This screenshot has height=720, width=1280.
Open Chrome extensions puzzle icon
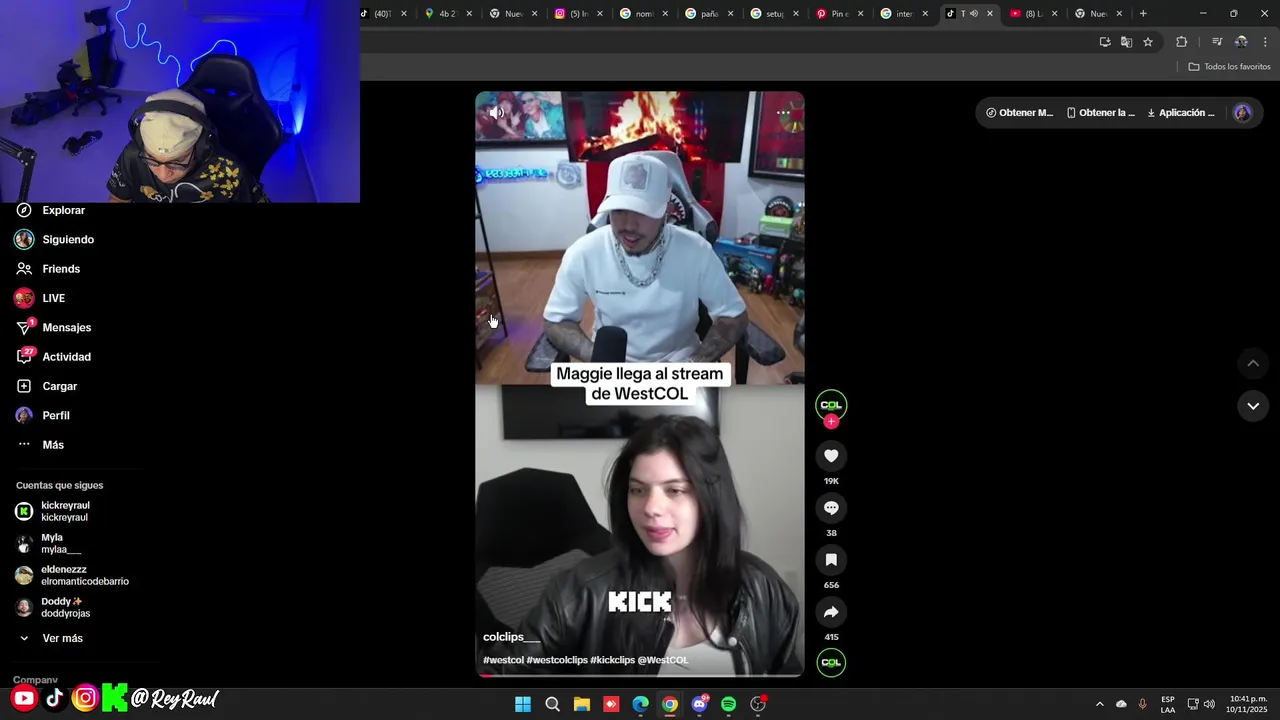[1182, 42]
